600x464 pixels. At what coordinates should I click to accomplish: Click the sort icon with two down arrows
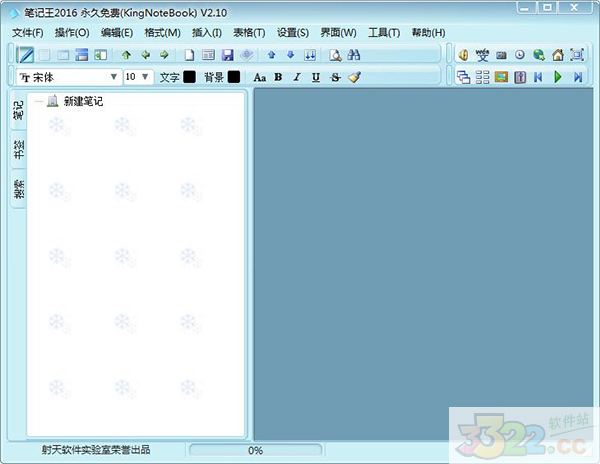pos(310,55)
